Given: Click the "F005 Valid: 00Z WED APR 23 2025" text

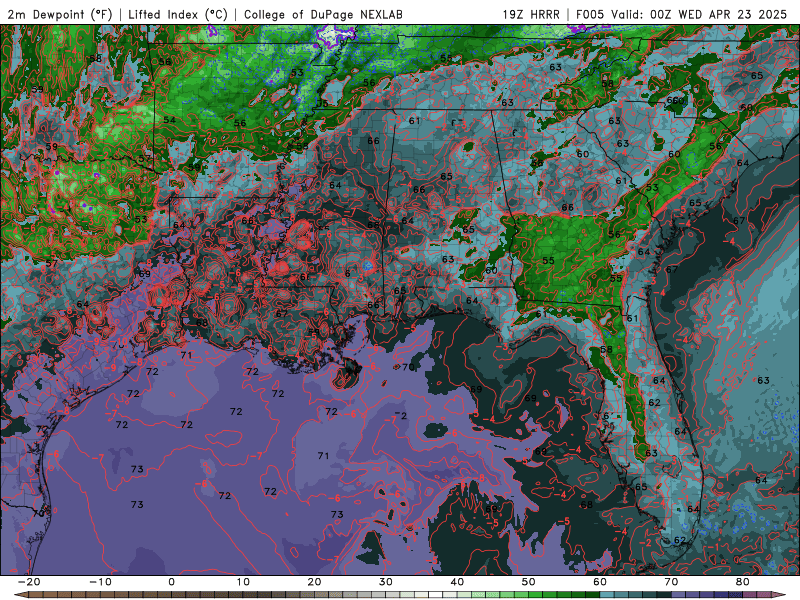Looking at the screenshot, I should (x=681, y=14).
